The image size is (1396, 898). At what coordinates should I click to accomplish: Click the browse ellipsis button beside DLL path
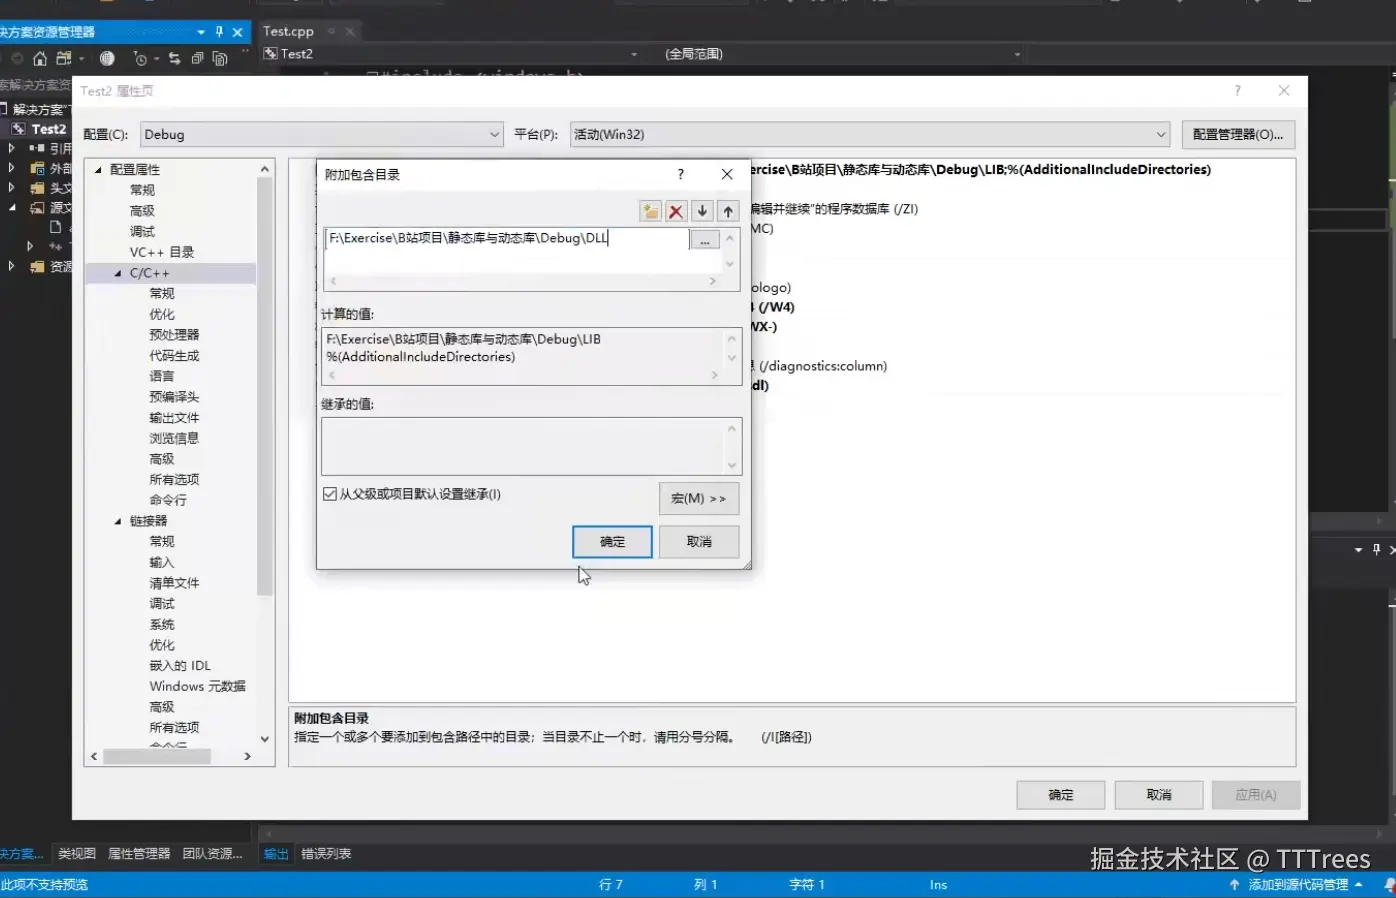(705, 240)
